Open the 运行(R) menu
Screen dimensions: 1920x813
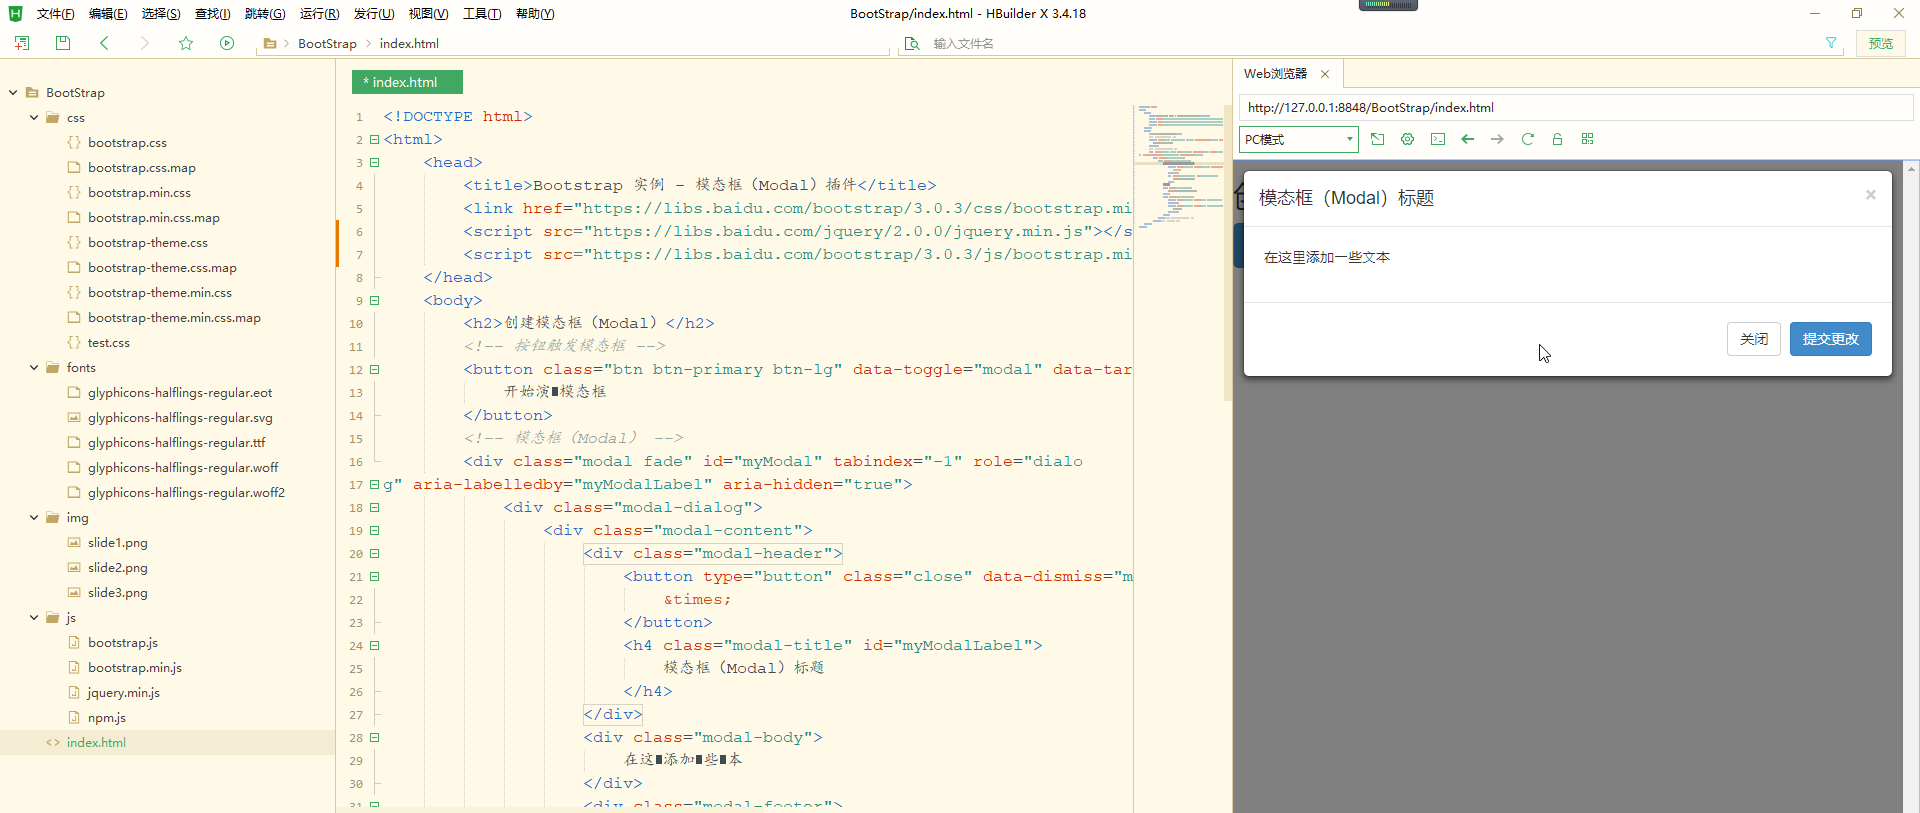[x=319, y=14]
